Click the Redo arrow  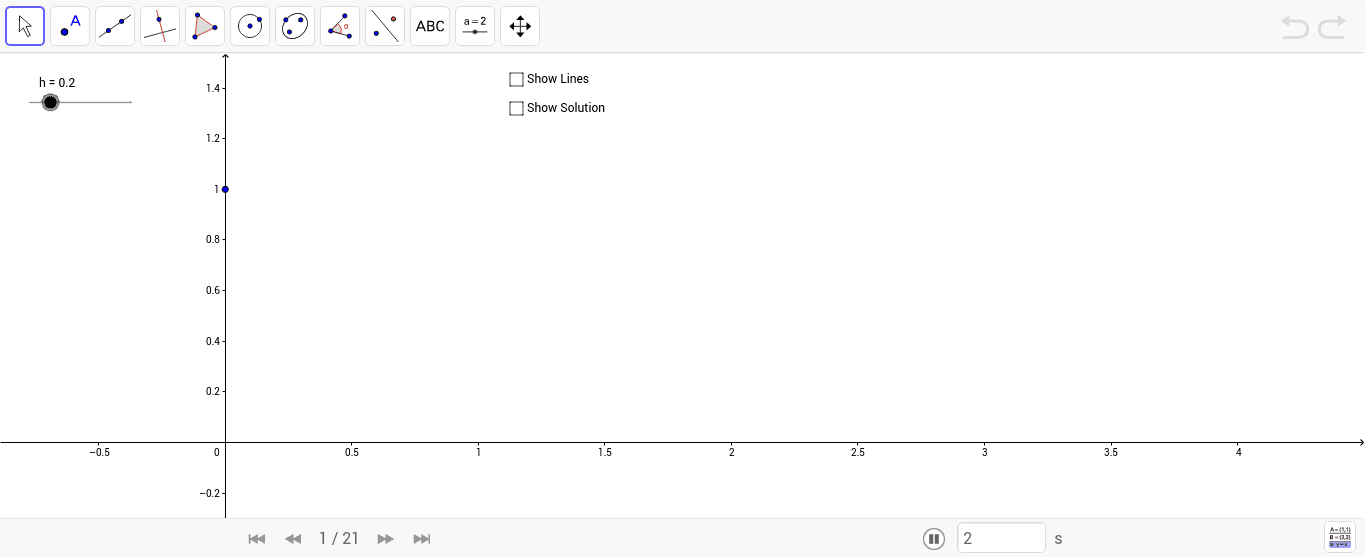point(1332,28)
